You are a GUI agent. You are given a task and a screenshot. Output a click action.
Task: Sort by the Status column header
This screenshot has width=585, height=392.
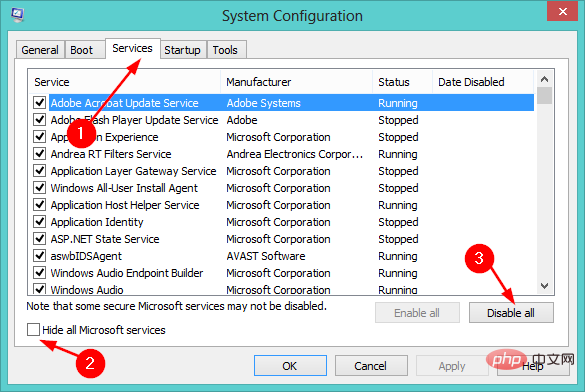pyautogui.click(x=403, y=82)
